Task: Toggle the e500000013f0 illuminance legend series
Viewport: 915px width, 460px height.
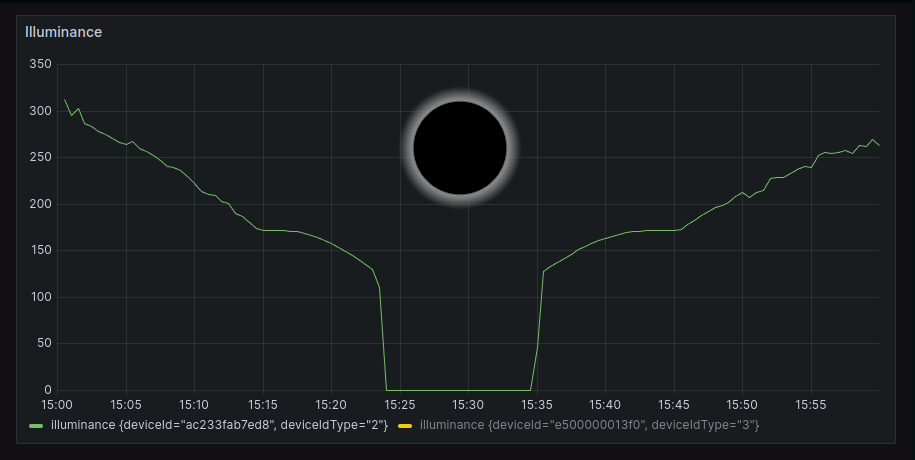Action: (x=589, y=426)
